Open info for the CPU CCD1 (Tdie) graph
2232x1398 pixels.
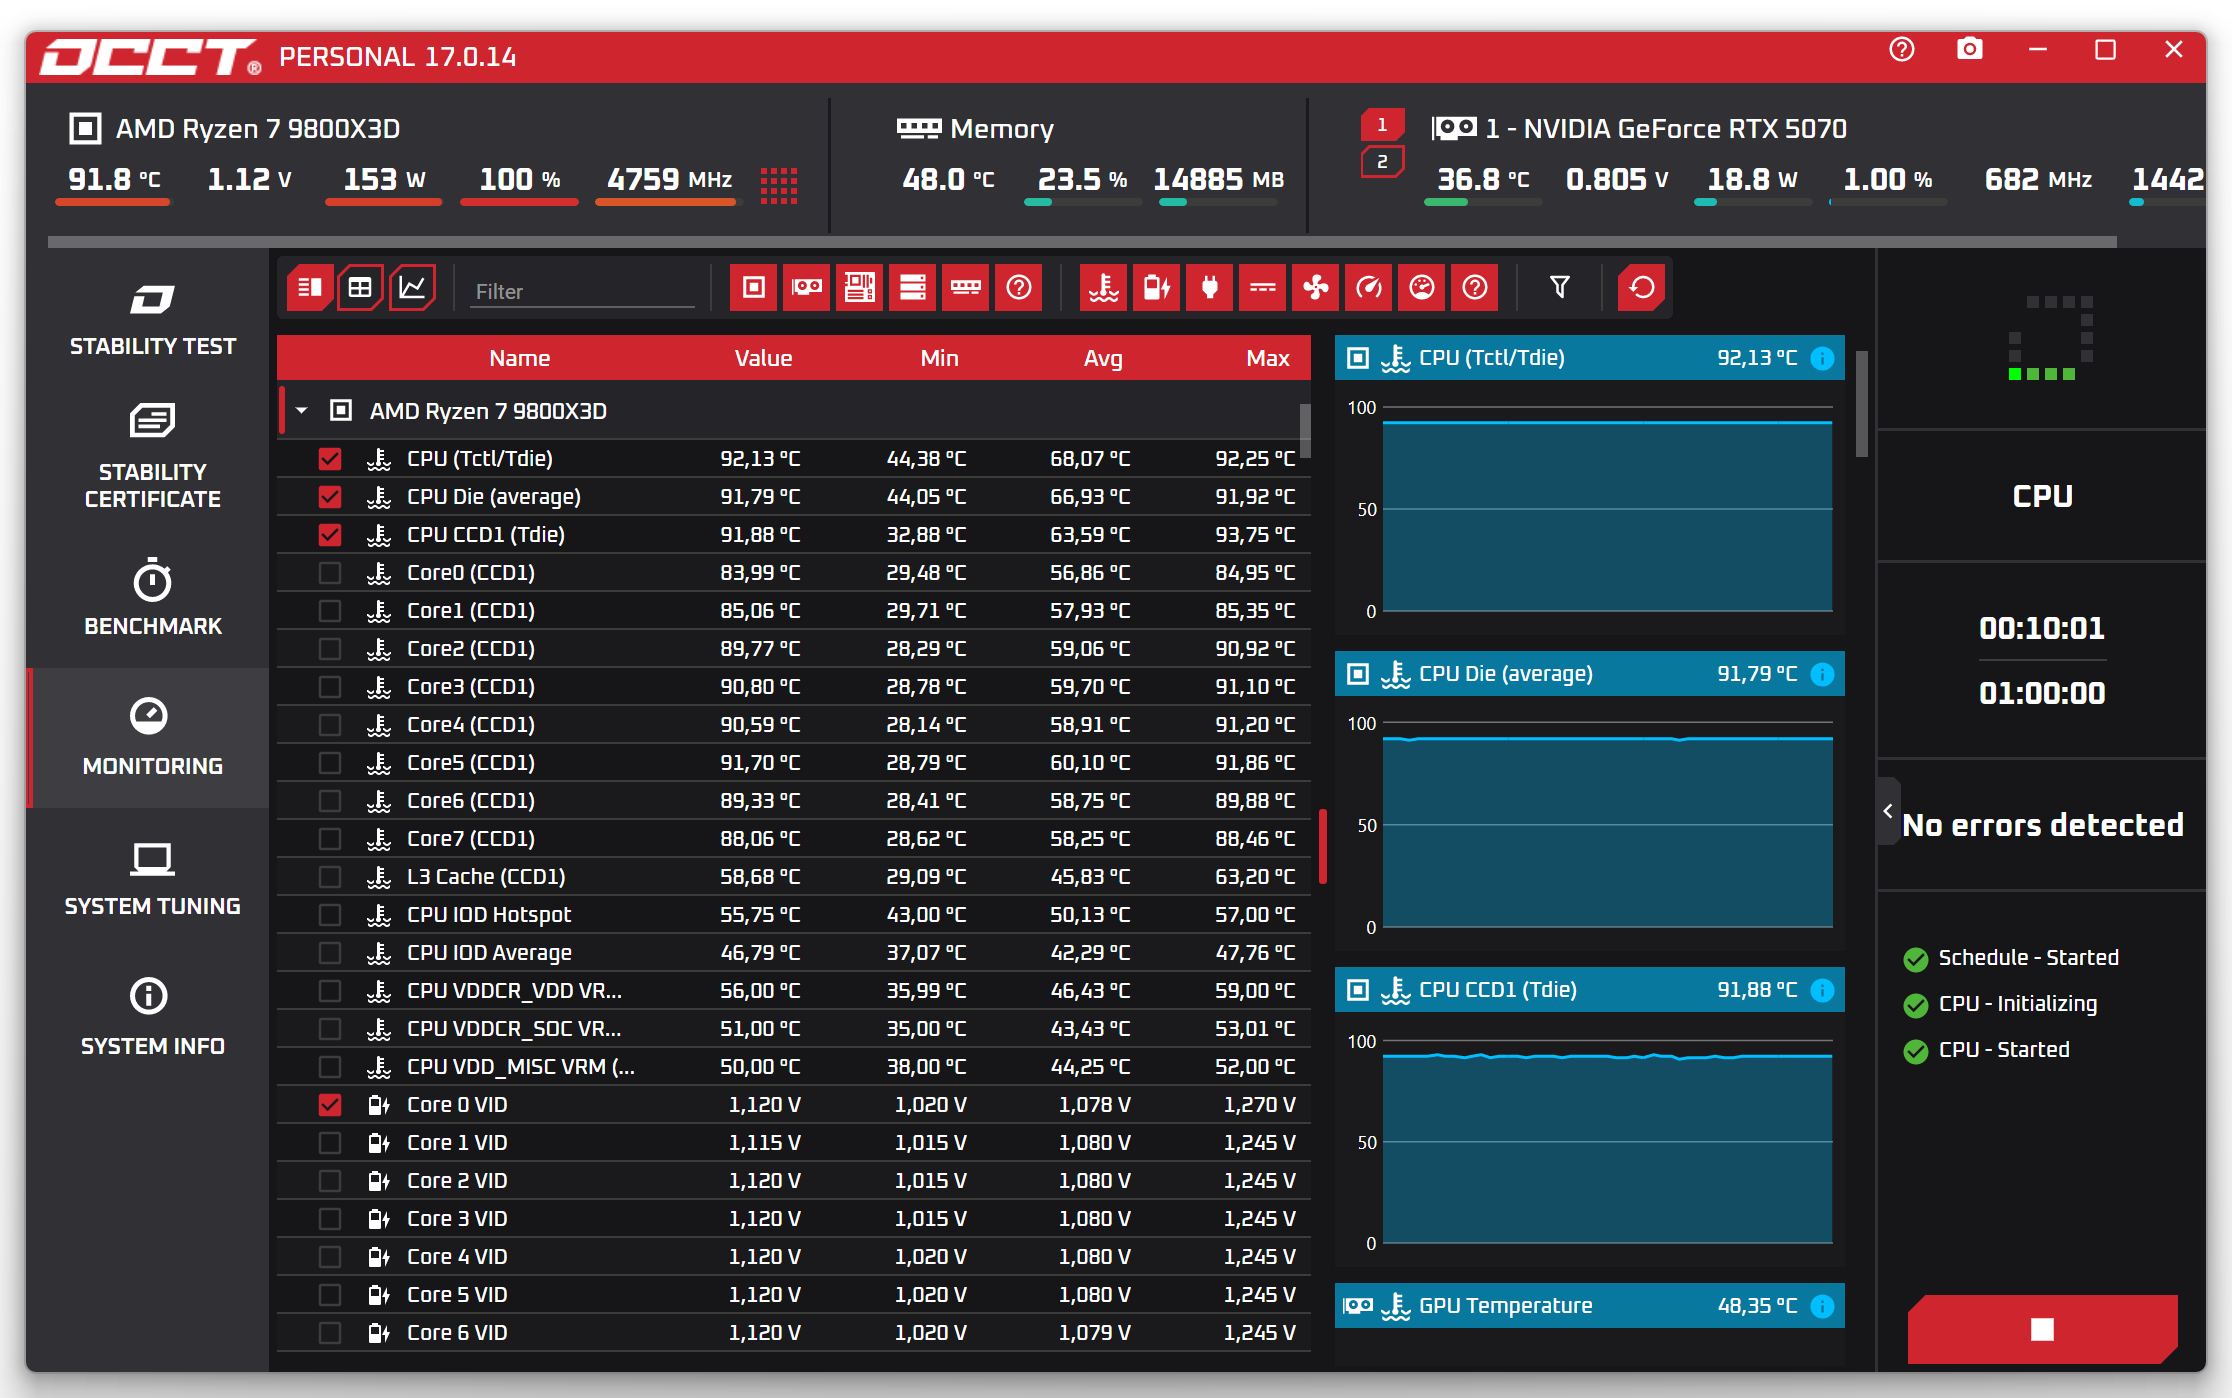(1823, 990)
